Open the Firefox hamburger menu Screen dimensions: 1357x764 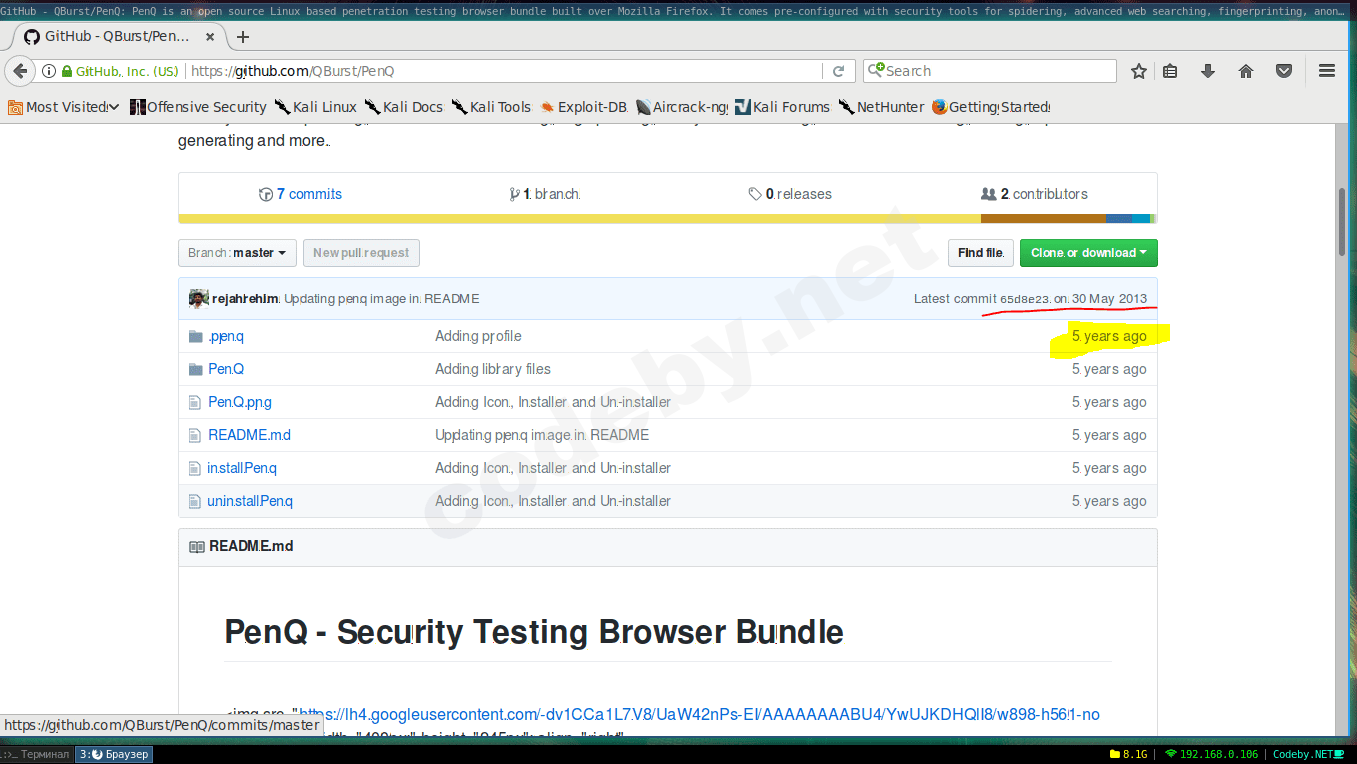click(1327, 71)
